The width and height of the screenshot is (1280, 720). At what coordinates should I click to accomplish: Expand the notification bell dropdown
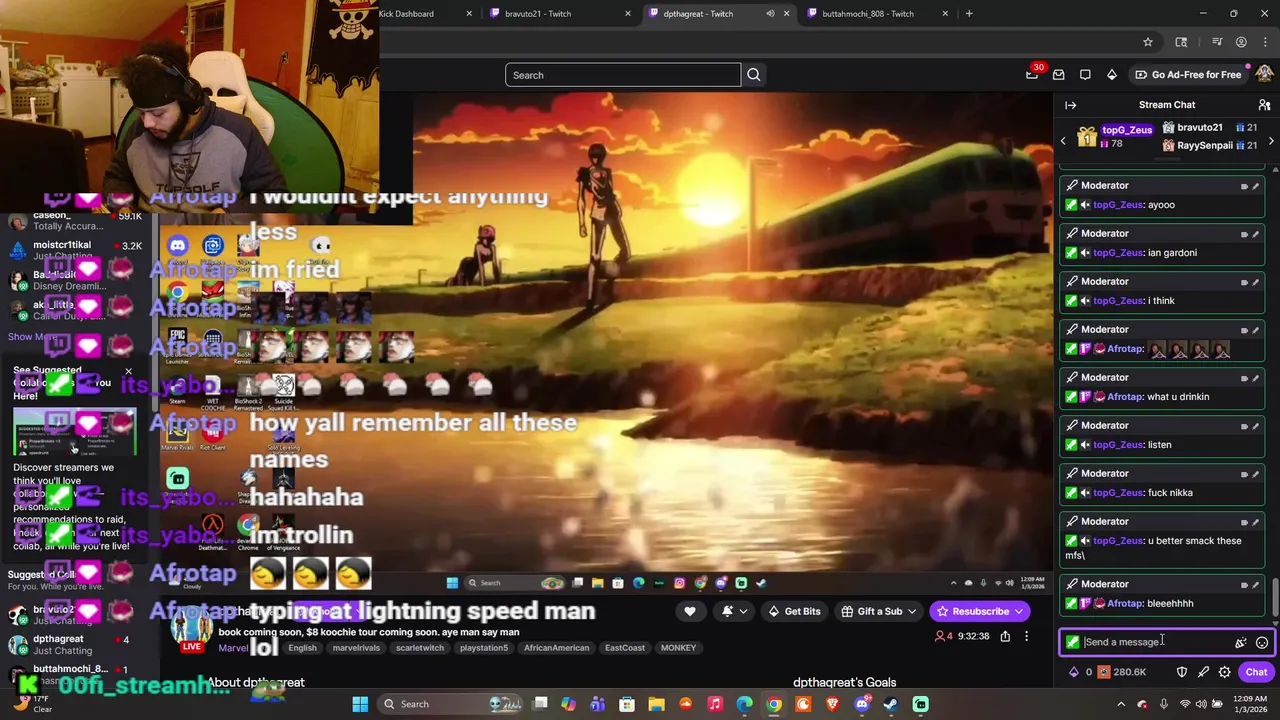(x=734, y=611)
